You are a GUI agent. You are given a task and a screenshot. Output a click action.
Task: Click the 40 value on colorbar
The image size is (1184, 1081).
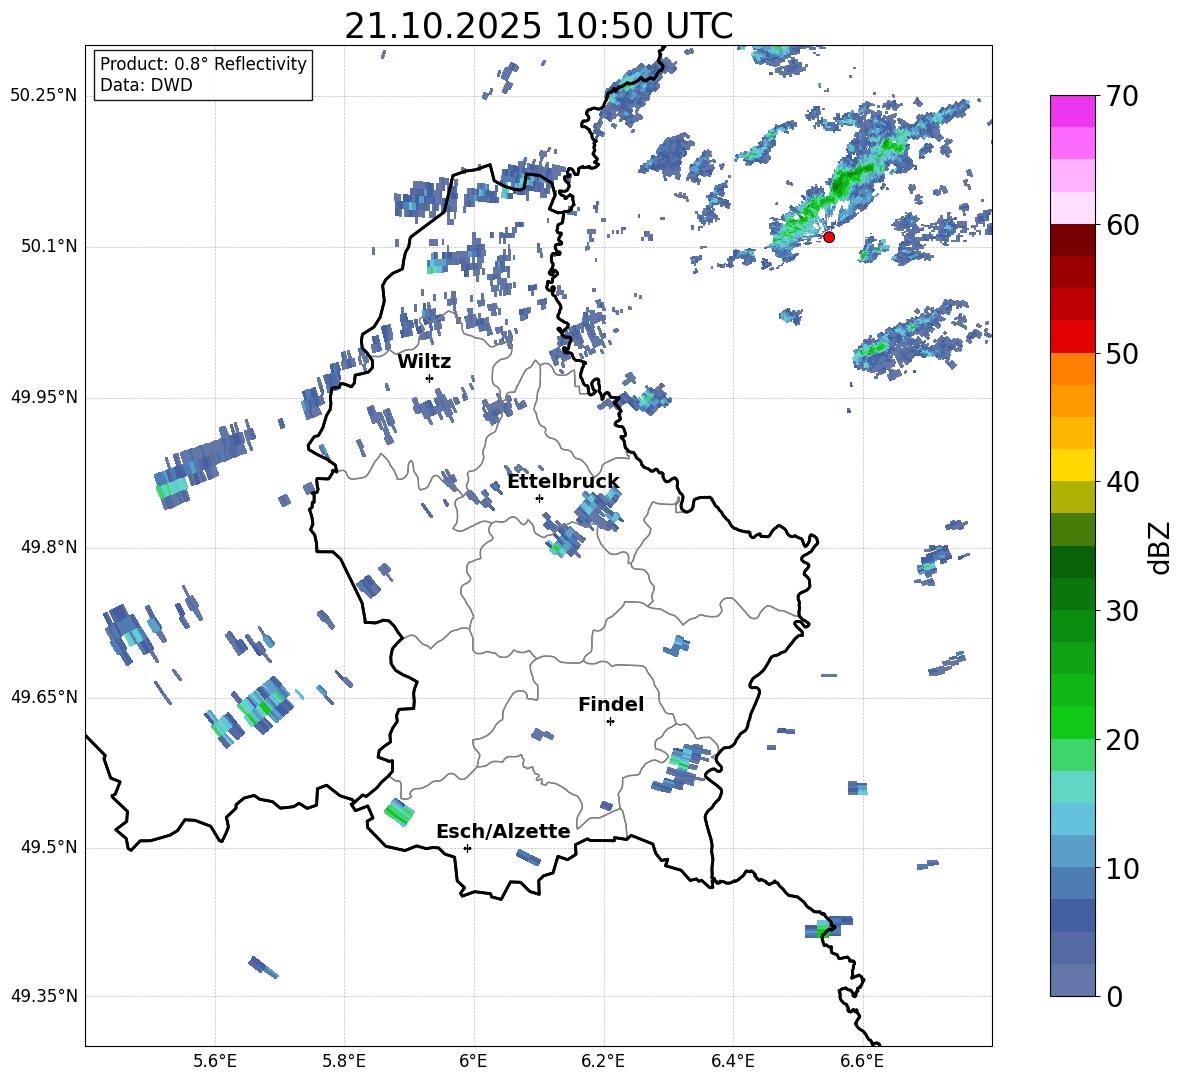pyautogui.click(x=1123, y=482)
